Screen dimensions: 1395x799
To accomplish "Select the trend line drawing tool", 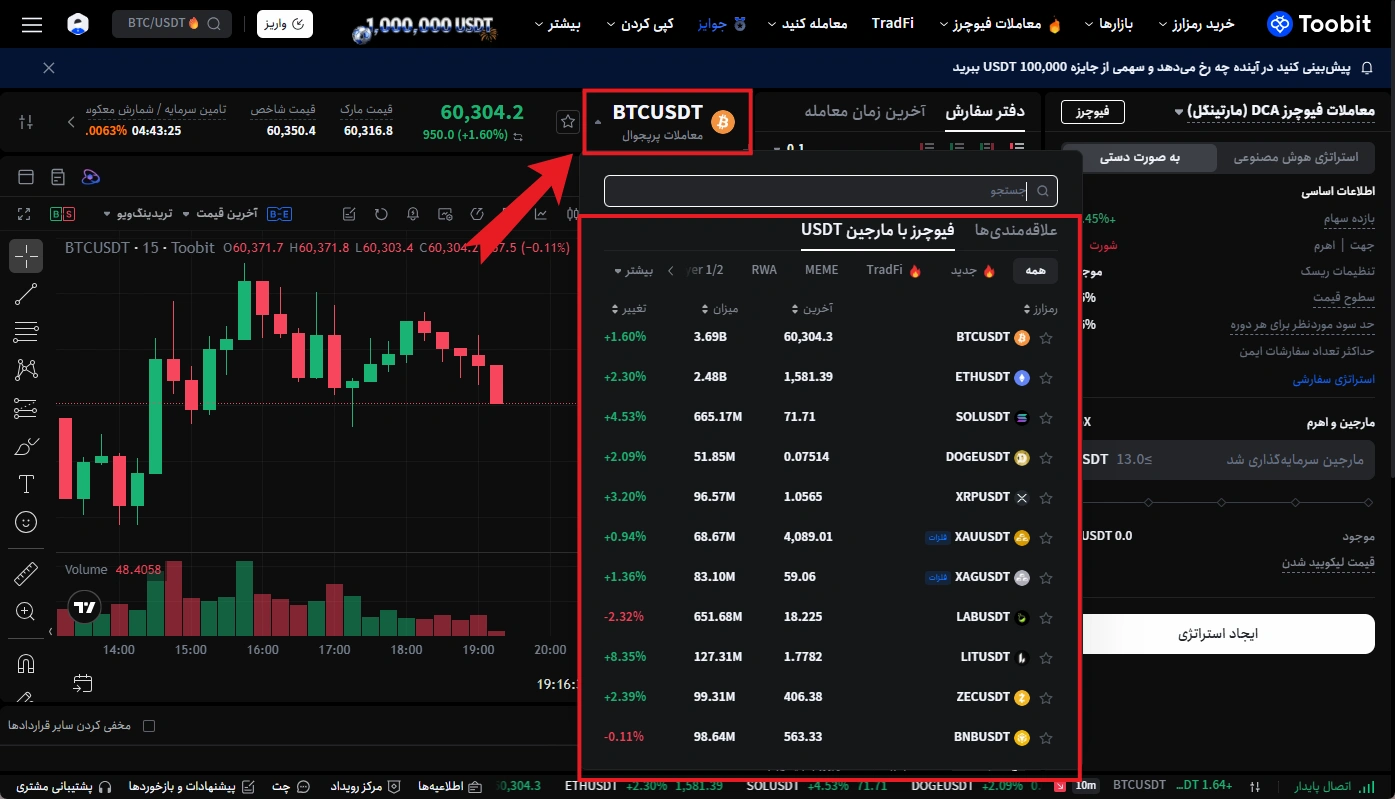I will click(26, 294).
